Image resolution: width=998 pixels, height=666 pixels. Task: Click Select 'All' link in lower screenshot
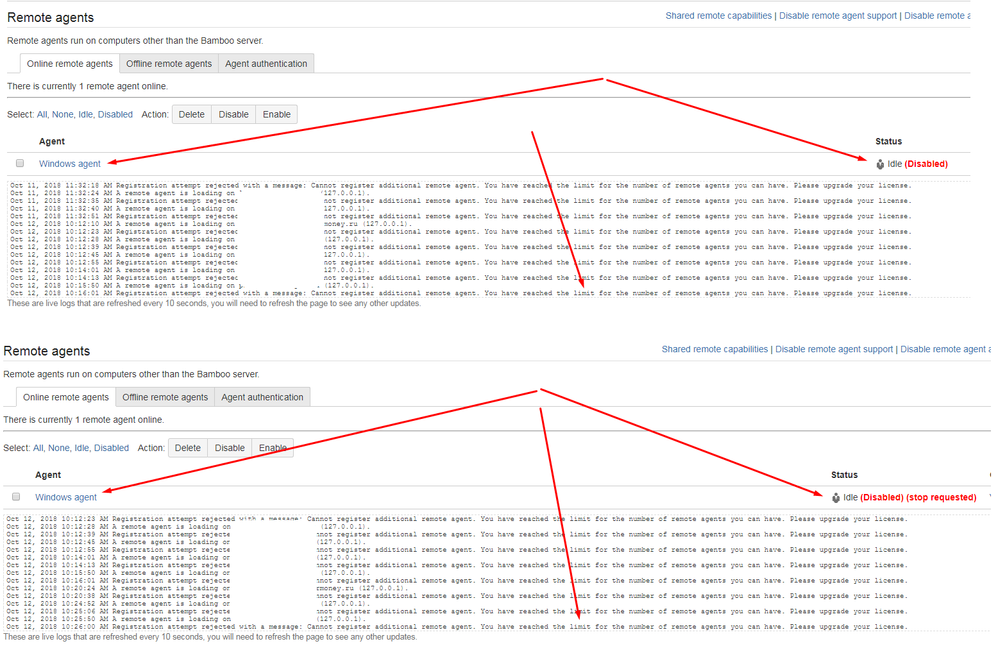[38, 448]
